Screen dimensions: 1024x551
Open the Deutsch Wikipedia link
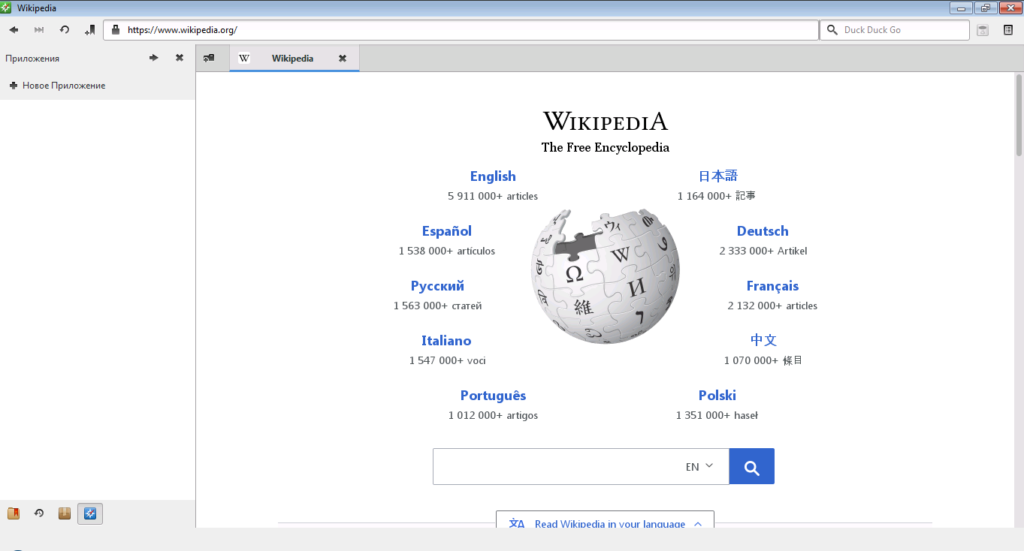763,231
